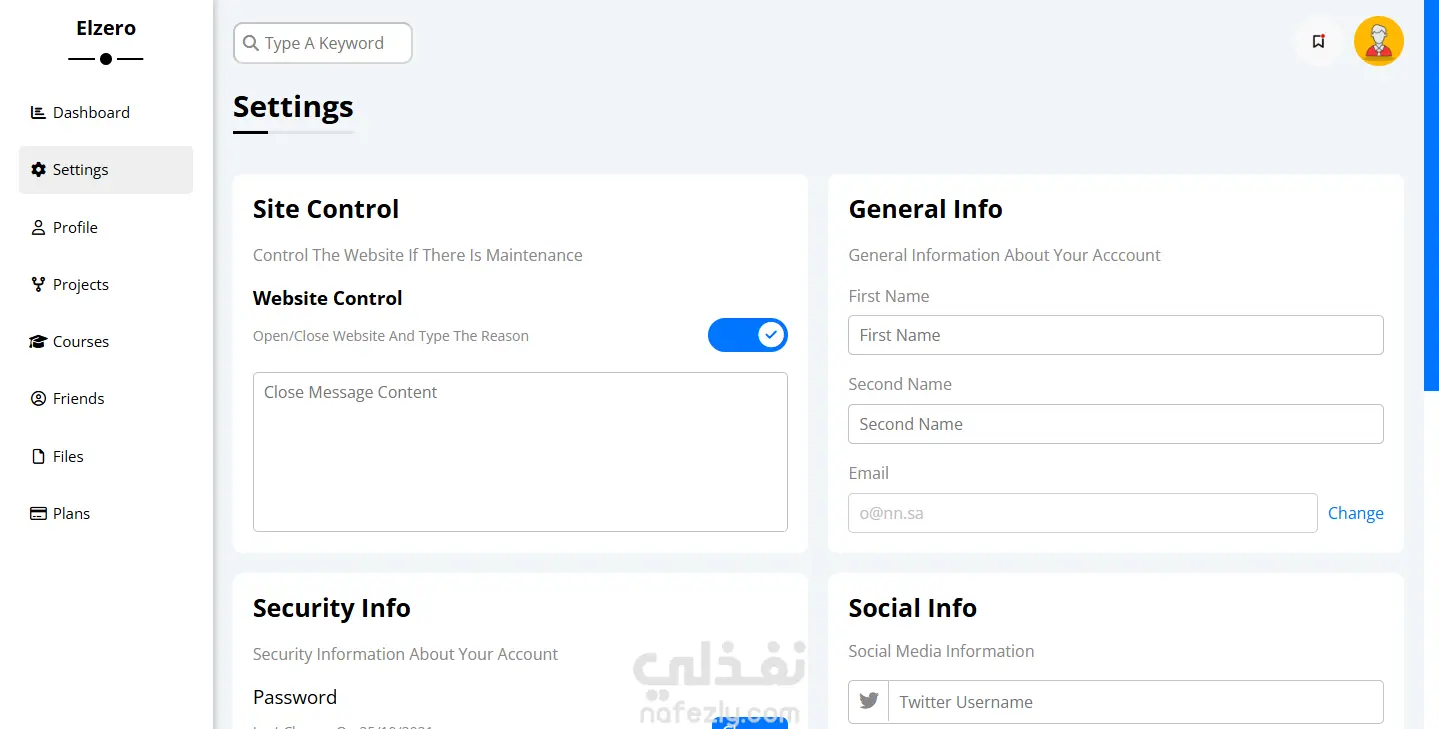Click the First Name input field
Screen dimensions: 1439x729
tap(1115, 335)
